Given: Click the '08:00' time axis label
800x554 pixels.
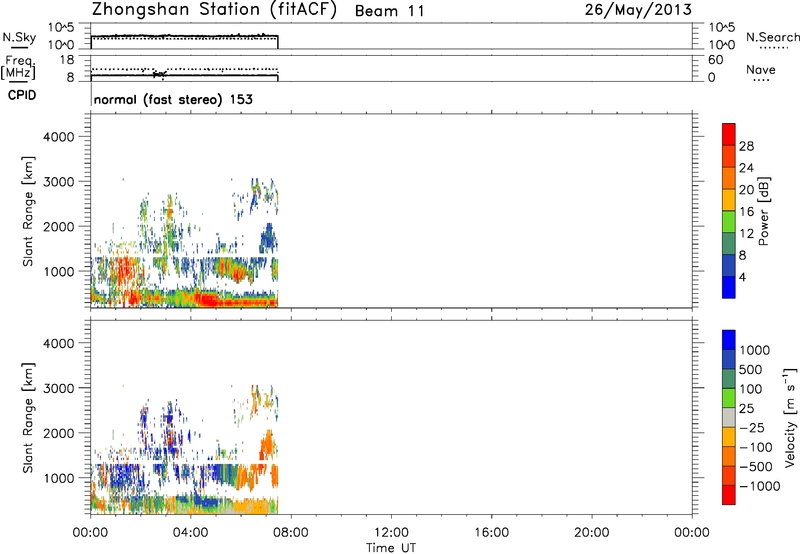Looking at the screenshot, I should pyautogui.click(x=291, y=533).
